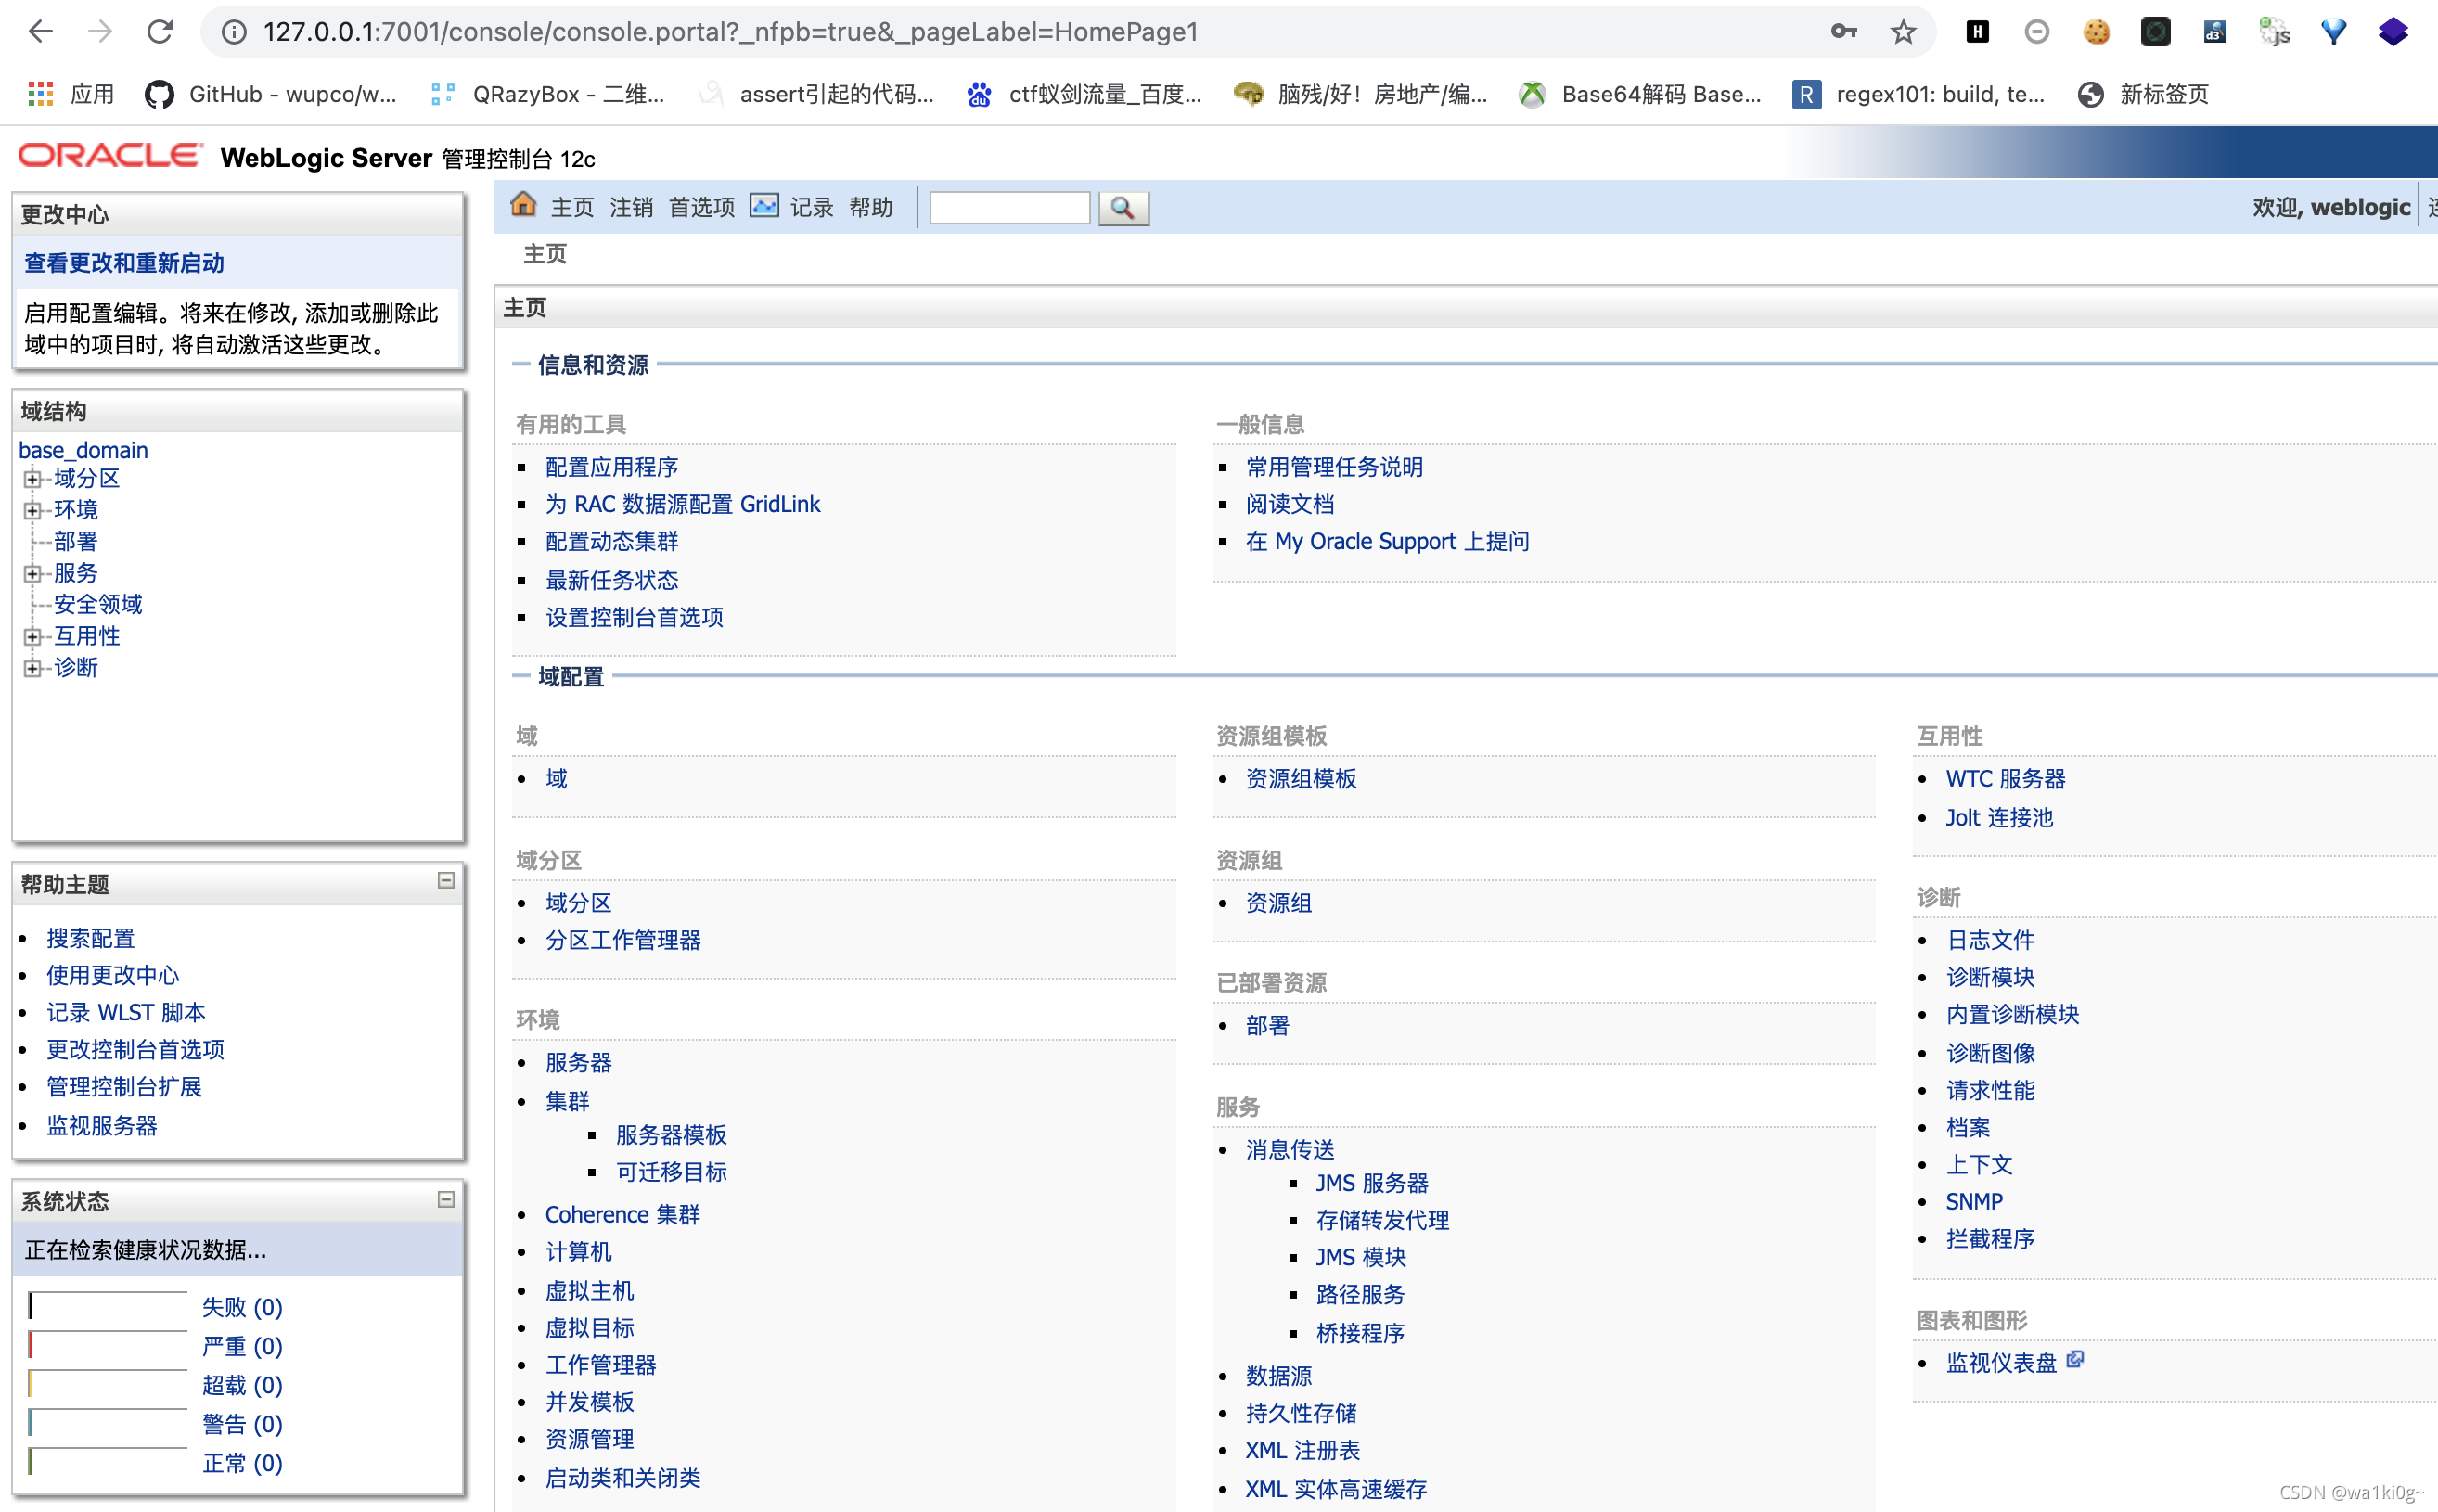The width and height of the screenshot is (2438, 1512).
Task: Select 部署 in the domain tree
Action: [76, 541]
